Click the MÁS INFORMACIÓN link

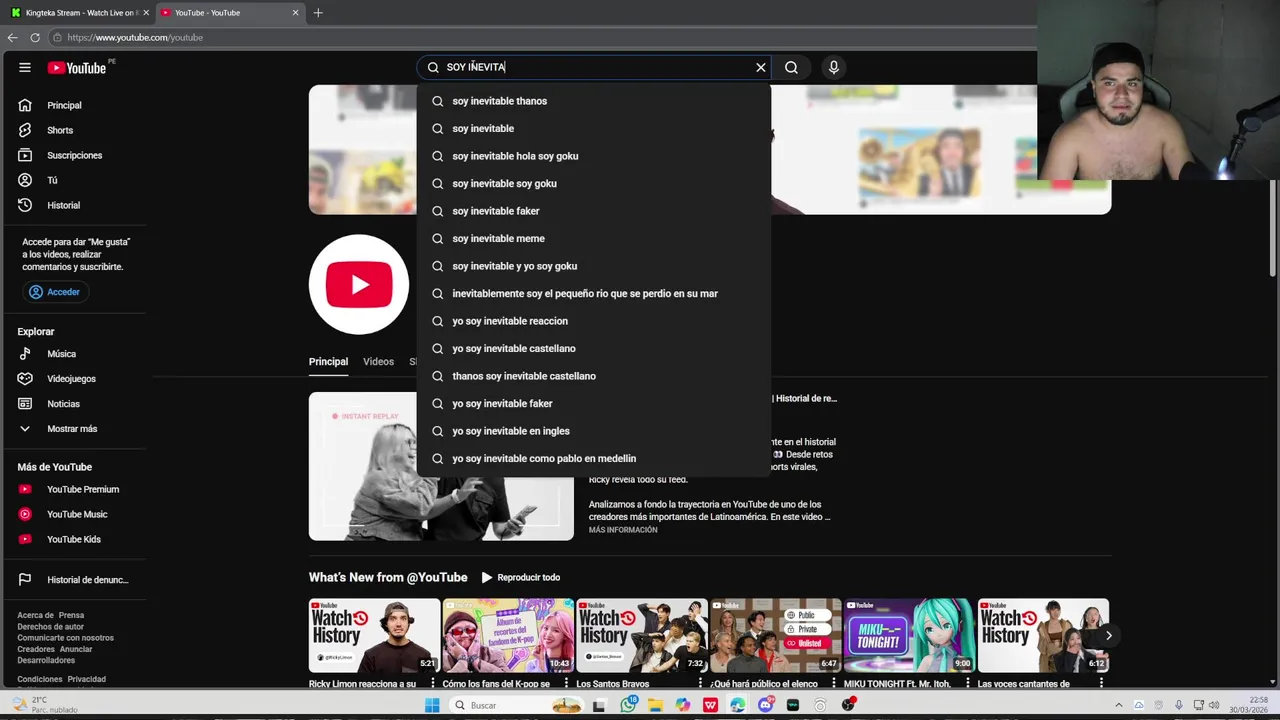click(x=623, y=530)
